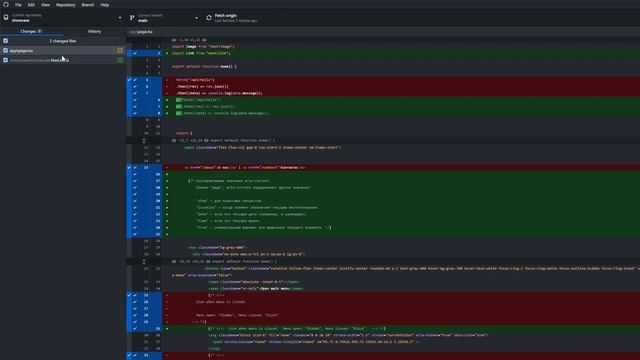Toggle the added '"time"' comment line check
640x360 pixels.
pos(135,221)
